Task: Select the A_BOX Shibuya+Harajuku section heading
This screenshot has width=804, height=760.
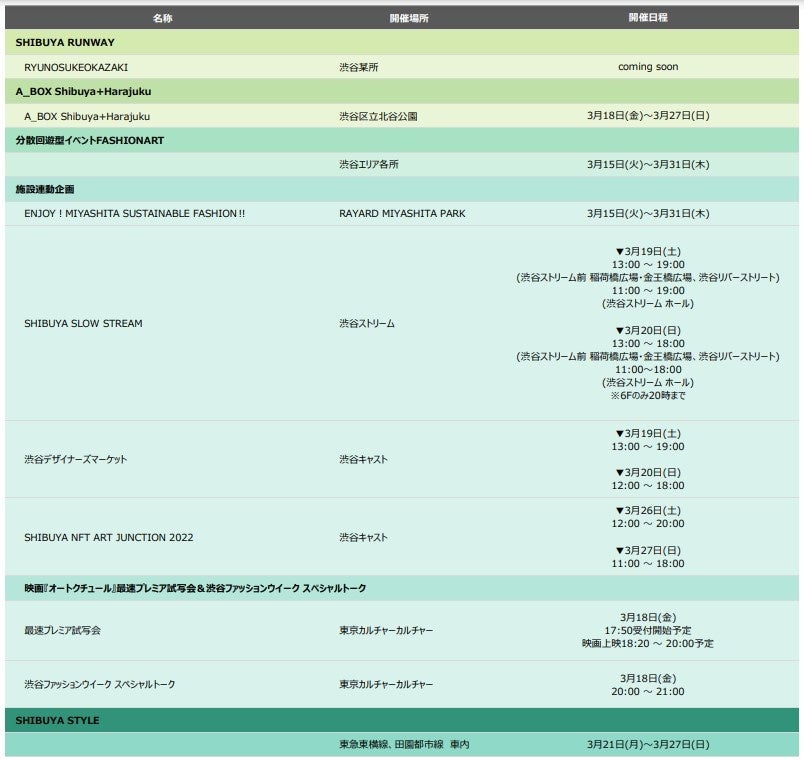Action: (x=84, y=92)
